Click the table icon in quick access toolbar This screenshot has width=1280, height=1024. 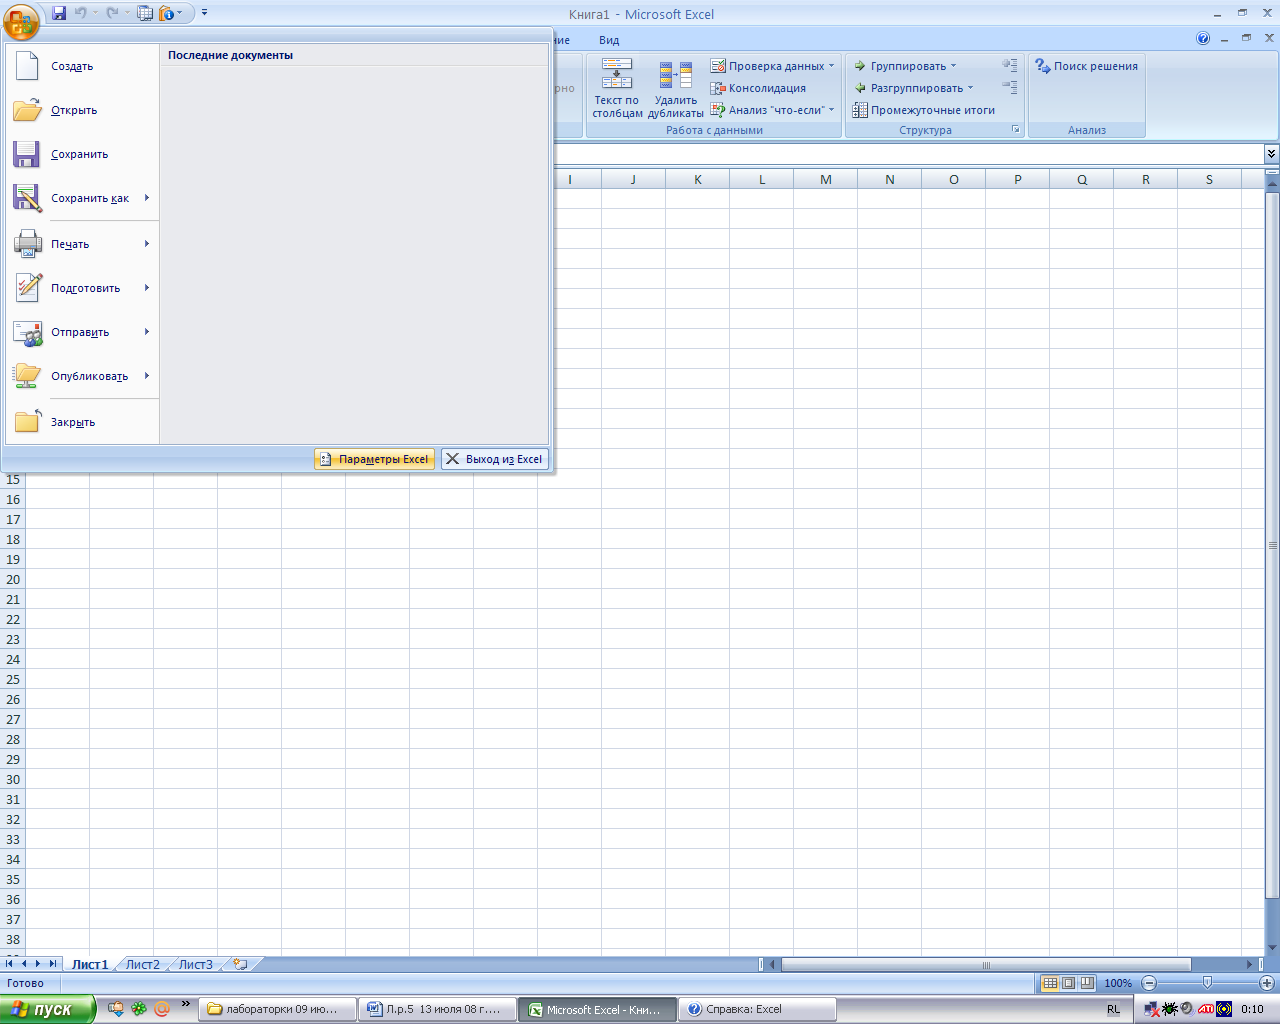click(145, 13)
